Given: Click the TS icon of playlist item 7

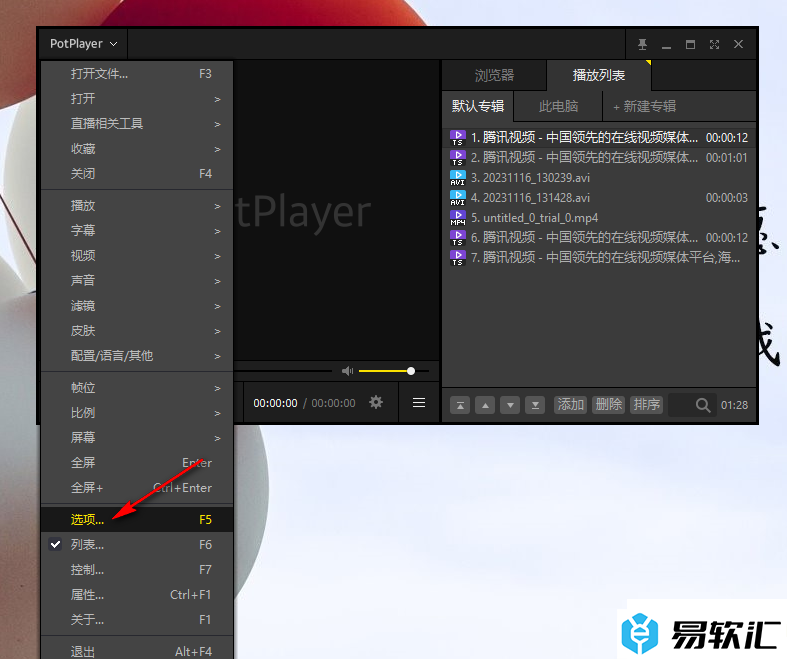Looking at the screenshot, I should (457, 257).
